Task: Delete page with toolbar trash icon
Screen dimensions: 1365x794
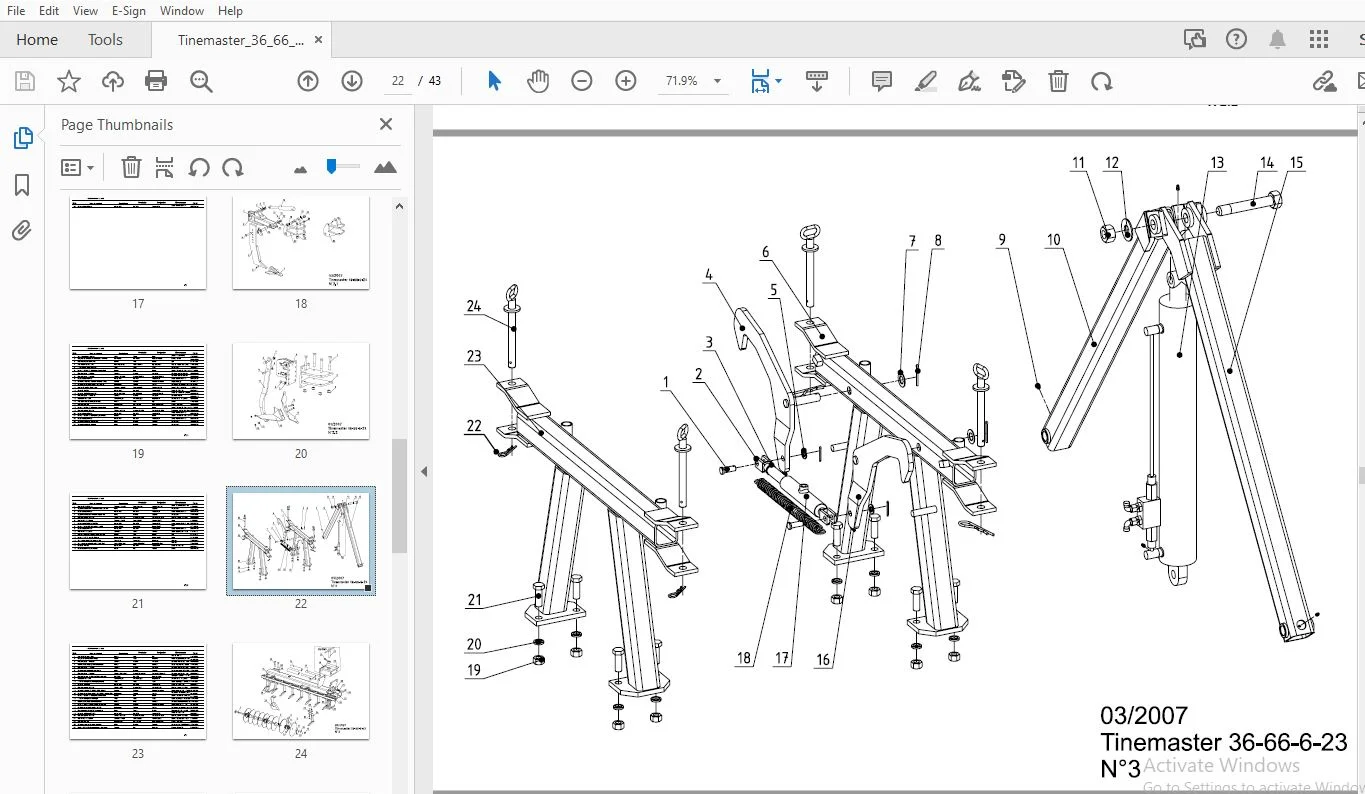Action: [x=1058, y=81]
